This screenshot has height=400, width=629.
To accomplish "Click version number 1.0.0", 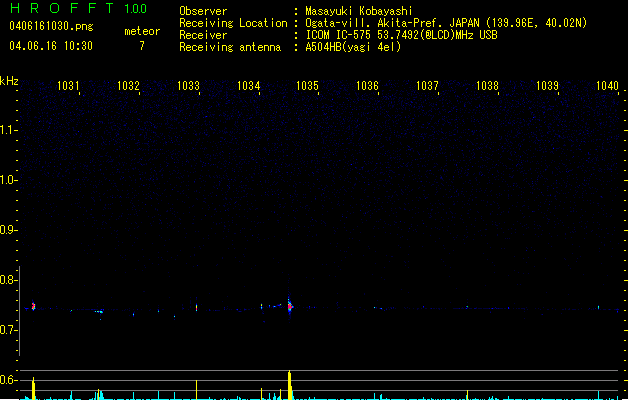I will point(136,8).
